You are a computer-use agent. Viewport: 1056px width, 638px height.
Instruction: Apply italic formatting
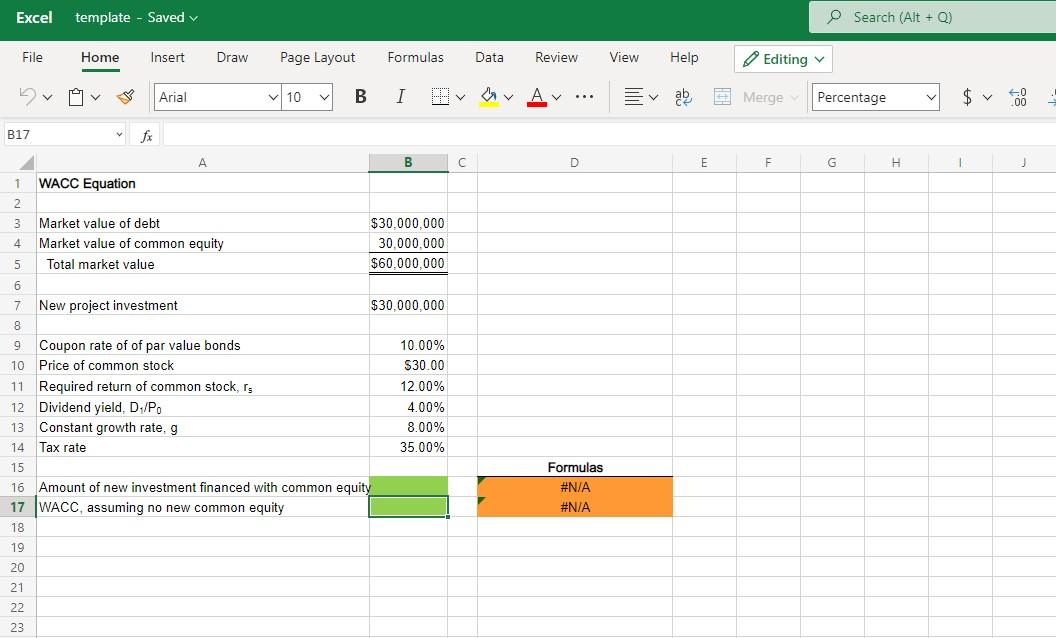coord(400,96)
